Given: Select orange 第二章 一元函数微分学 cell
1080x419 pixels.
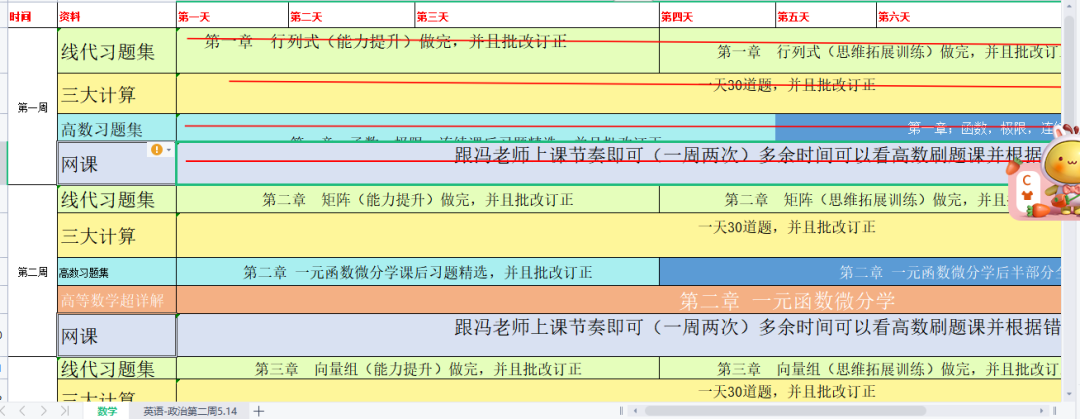Looking at the screenshot, I should point(618,300).
